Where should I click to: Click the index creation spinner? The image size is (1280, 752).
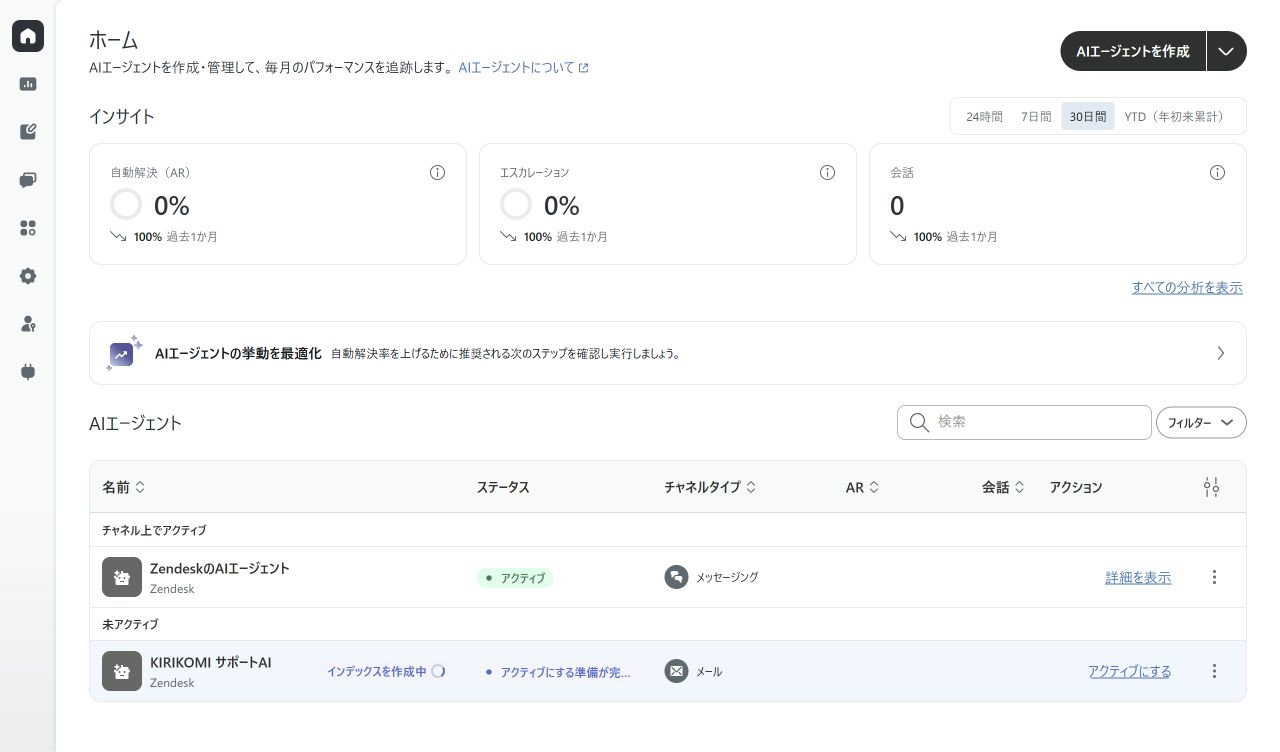pyautogui.click(x=438, y=671)
